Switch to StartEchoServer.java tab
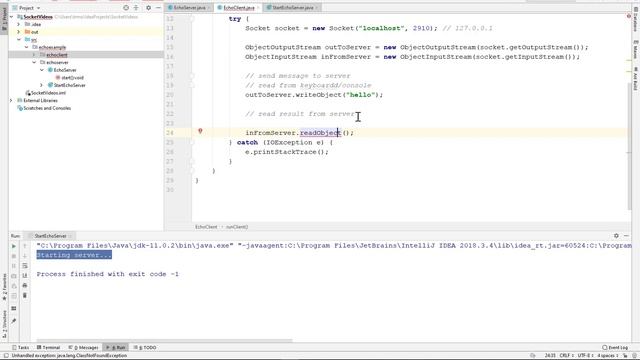This screenshot has width=640, height=360. pyautogui.click(x=293, y=8)
